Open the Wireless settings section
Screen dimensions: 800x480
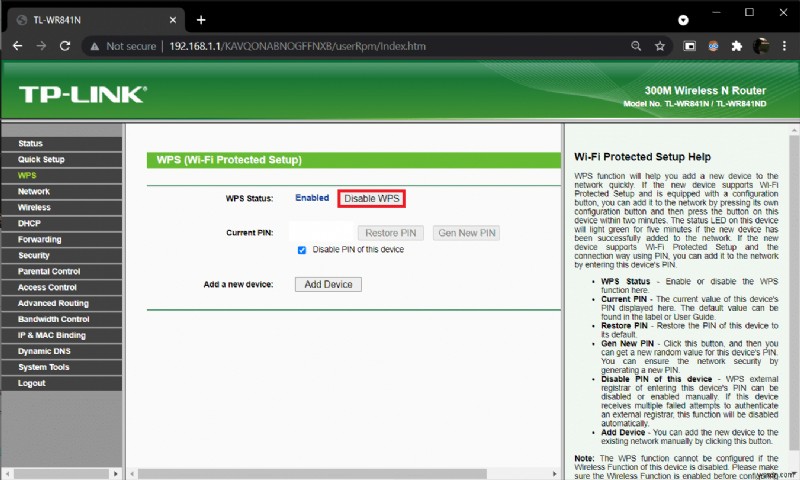62,207
